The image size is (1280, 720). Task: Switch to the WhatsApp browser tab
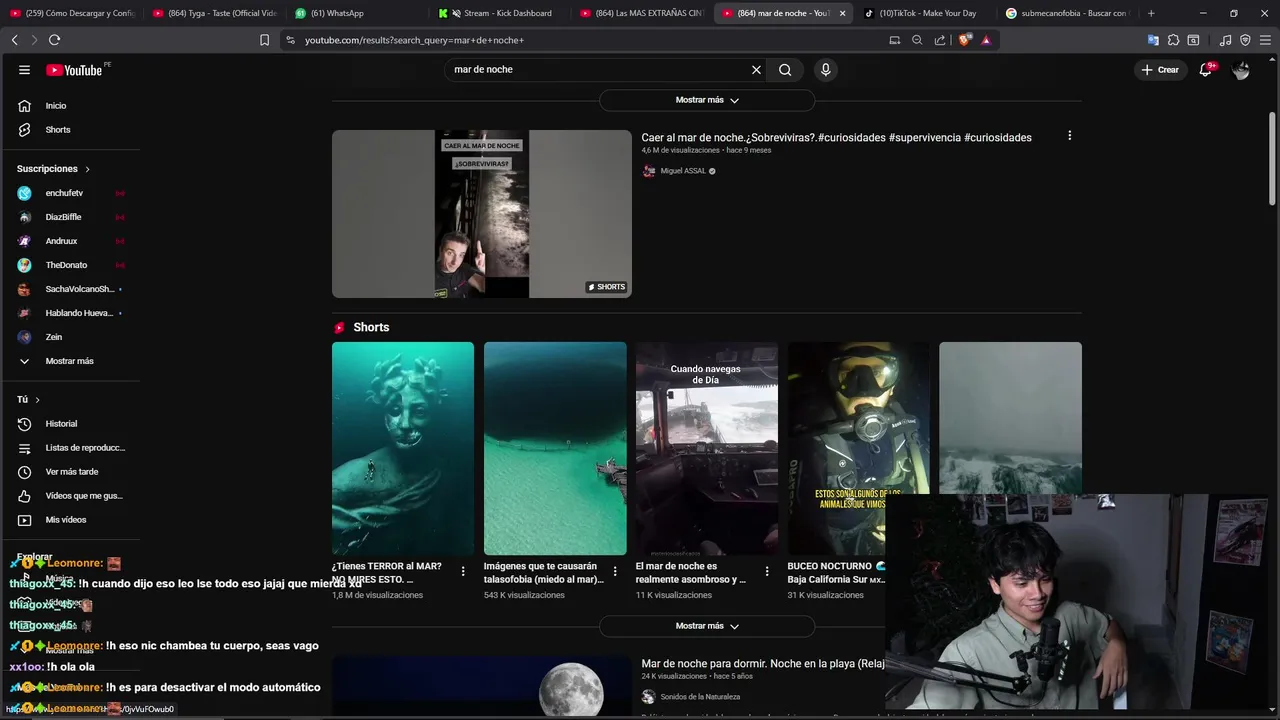[x=337, y=13]
